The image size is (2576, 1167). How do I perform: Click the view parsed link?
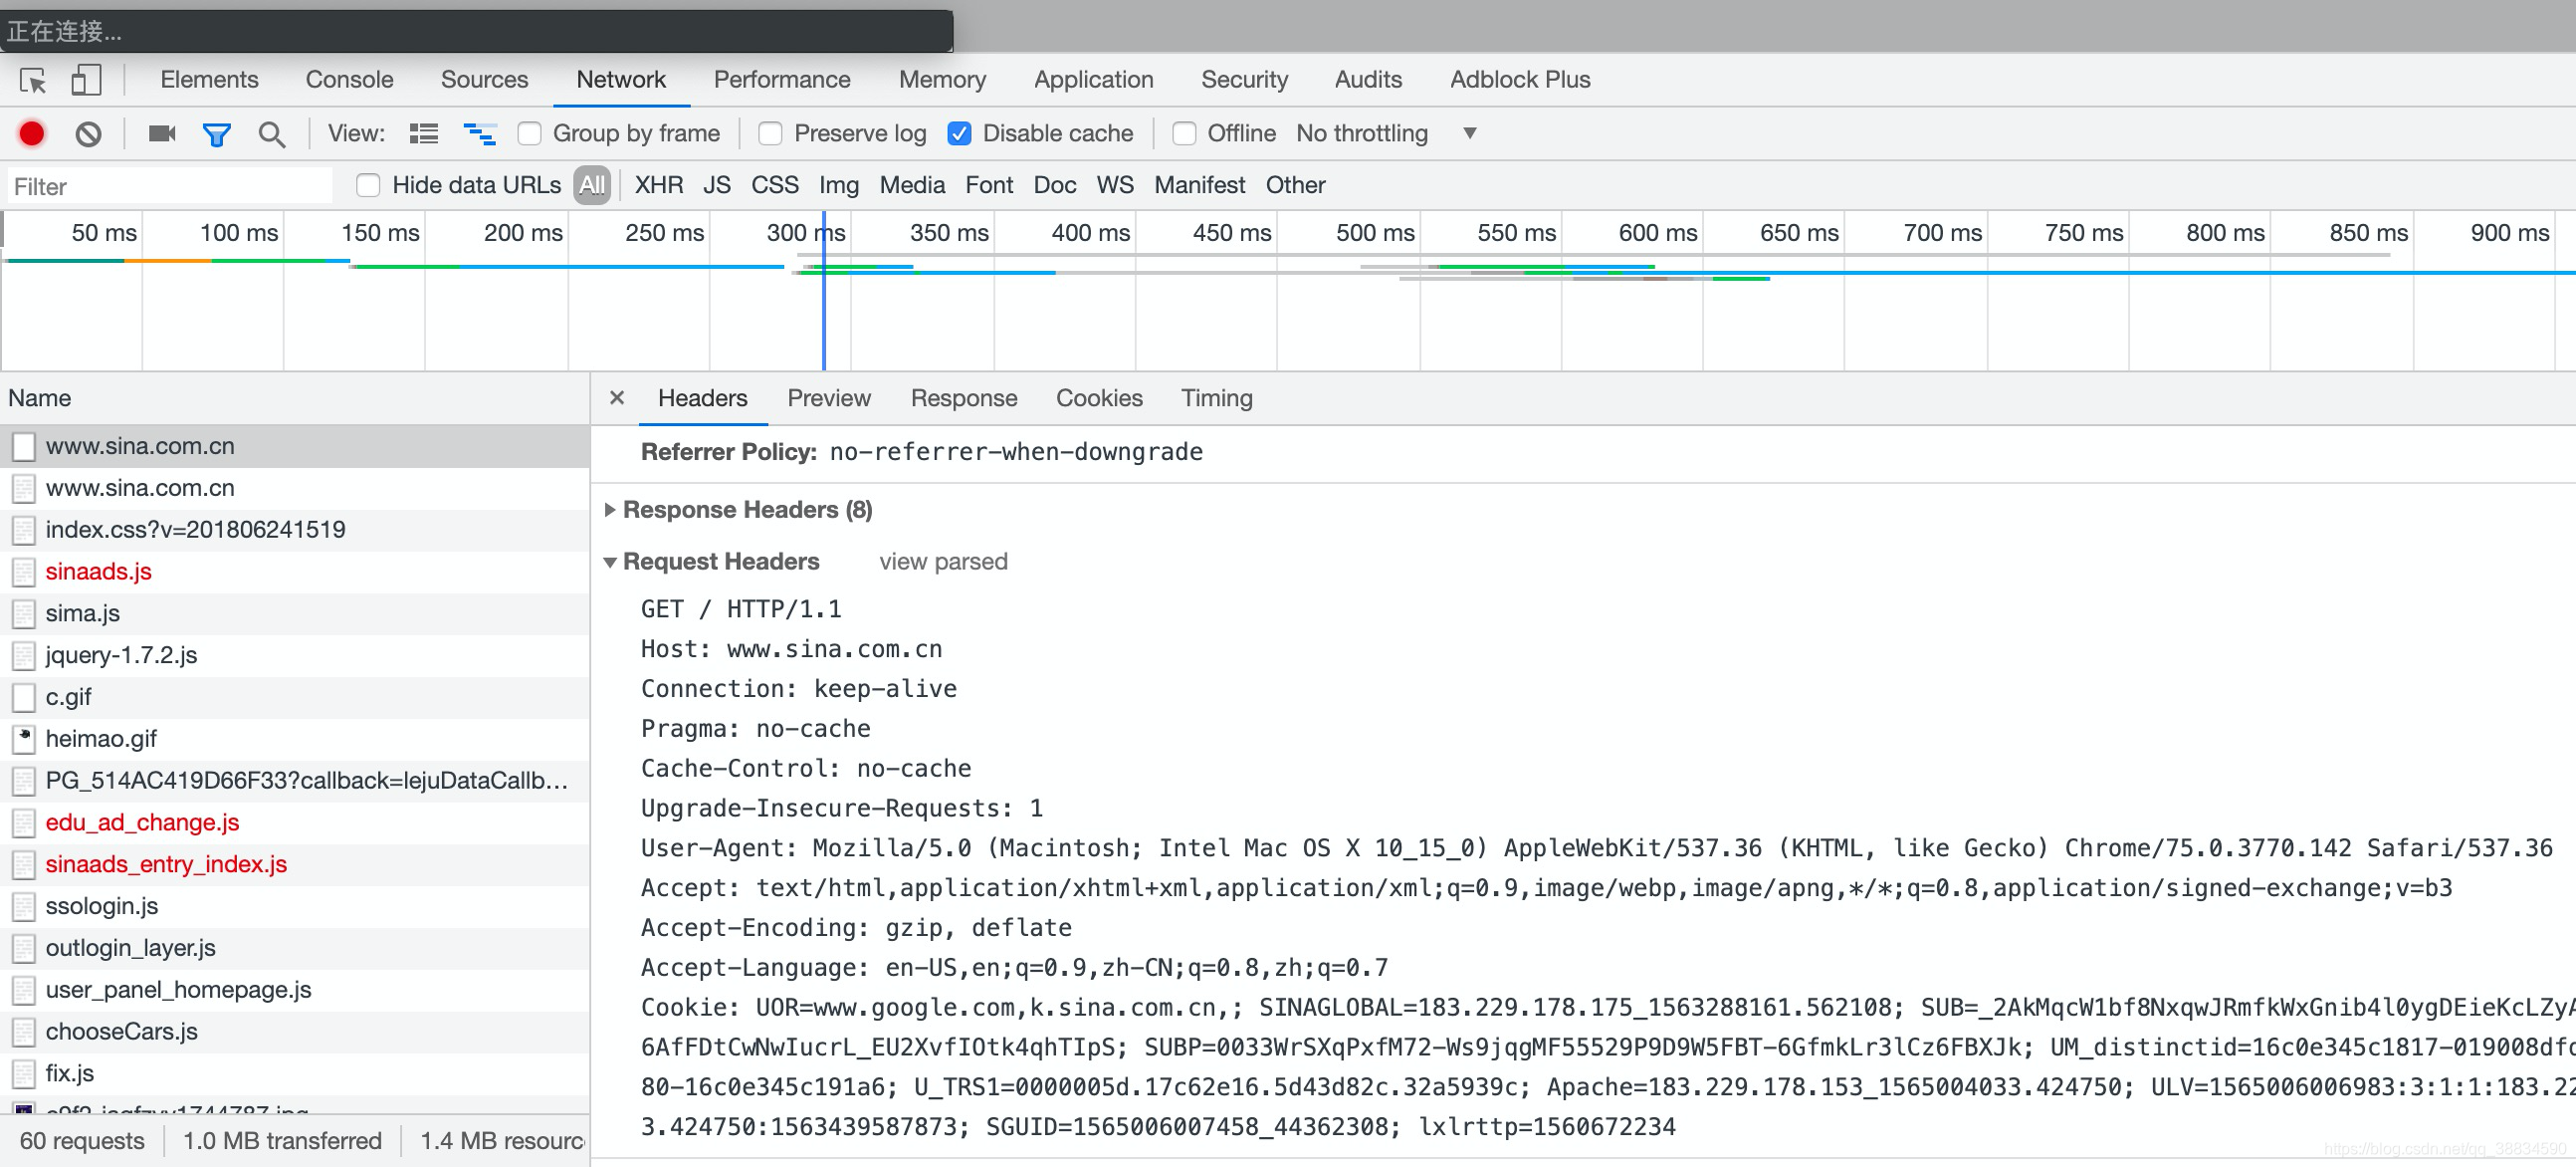(x=943, y=562)
